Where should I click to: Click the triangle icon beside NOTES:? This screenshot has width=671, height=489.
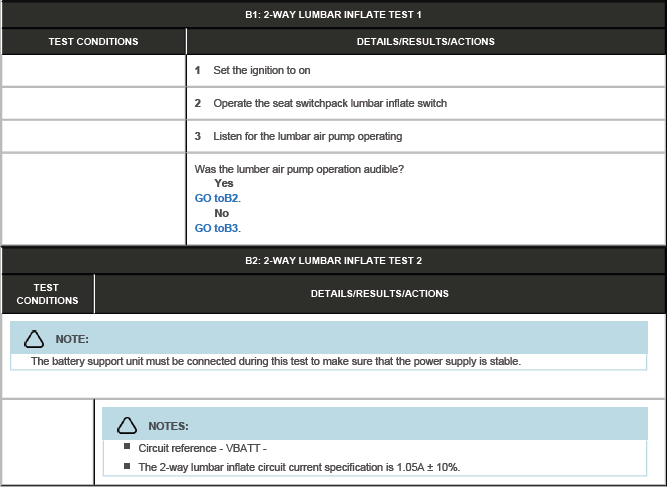pyautogui.click(x=126, y=425)
